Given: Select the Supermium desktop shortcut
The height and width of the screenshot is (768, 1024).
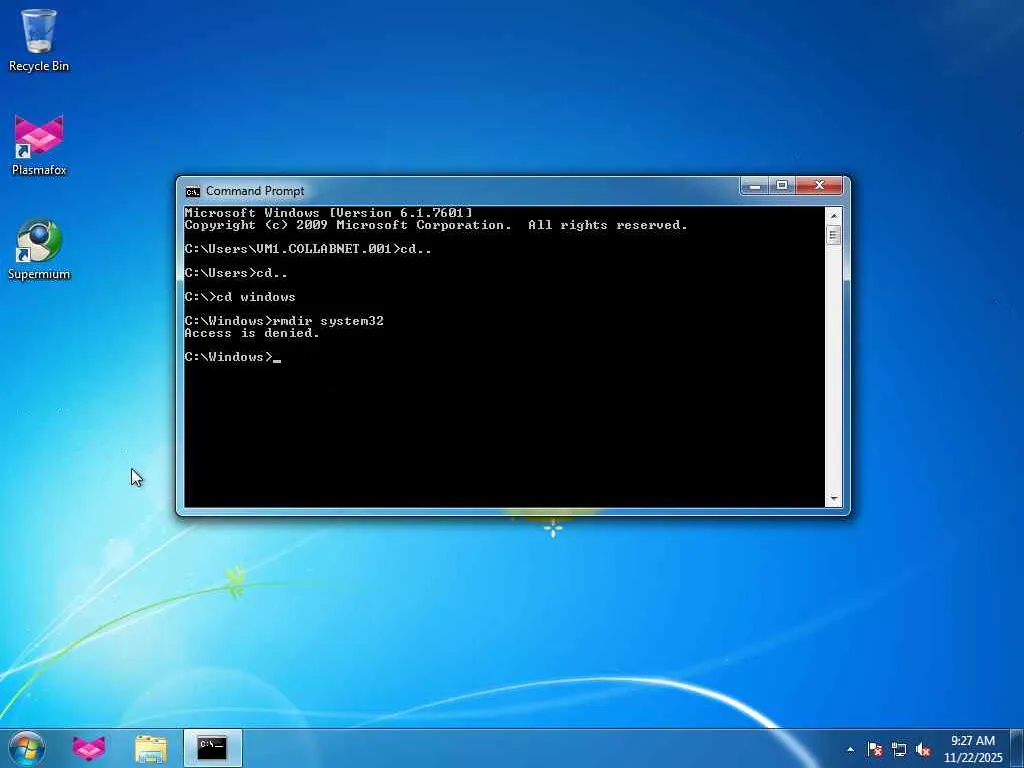Looking at the screenshot, I should 39,249.
